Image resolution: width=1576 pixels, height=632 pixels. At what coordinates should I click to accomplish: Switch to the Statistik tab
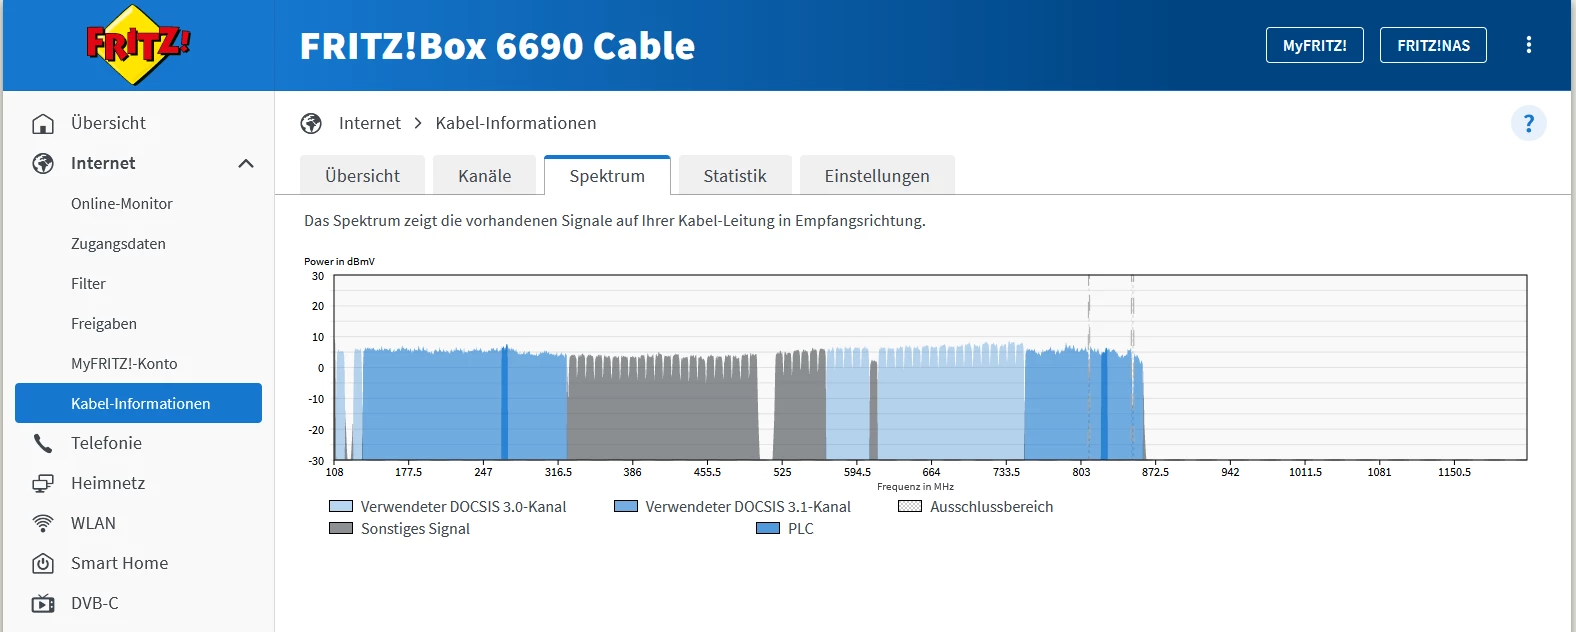[x=735, y=176]
